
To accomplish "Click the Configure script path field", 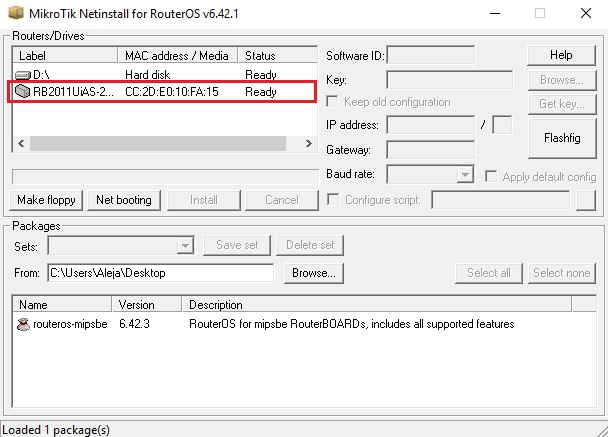I will (501, 200).
